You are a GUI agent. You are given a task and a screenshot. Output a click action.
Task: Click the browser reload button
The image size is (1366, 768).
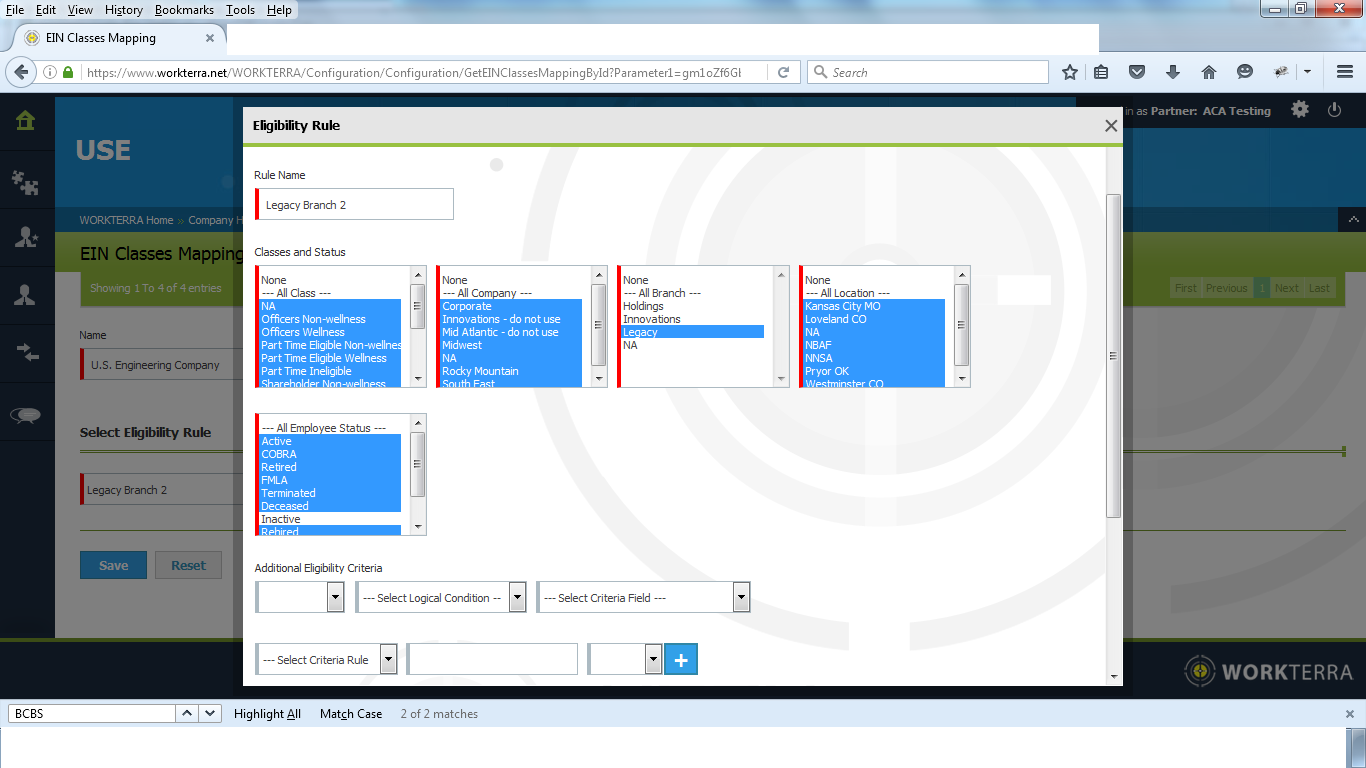click(x=784, y=72)
